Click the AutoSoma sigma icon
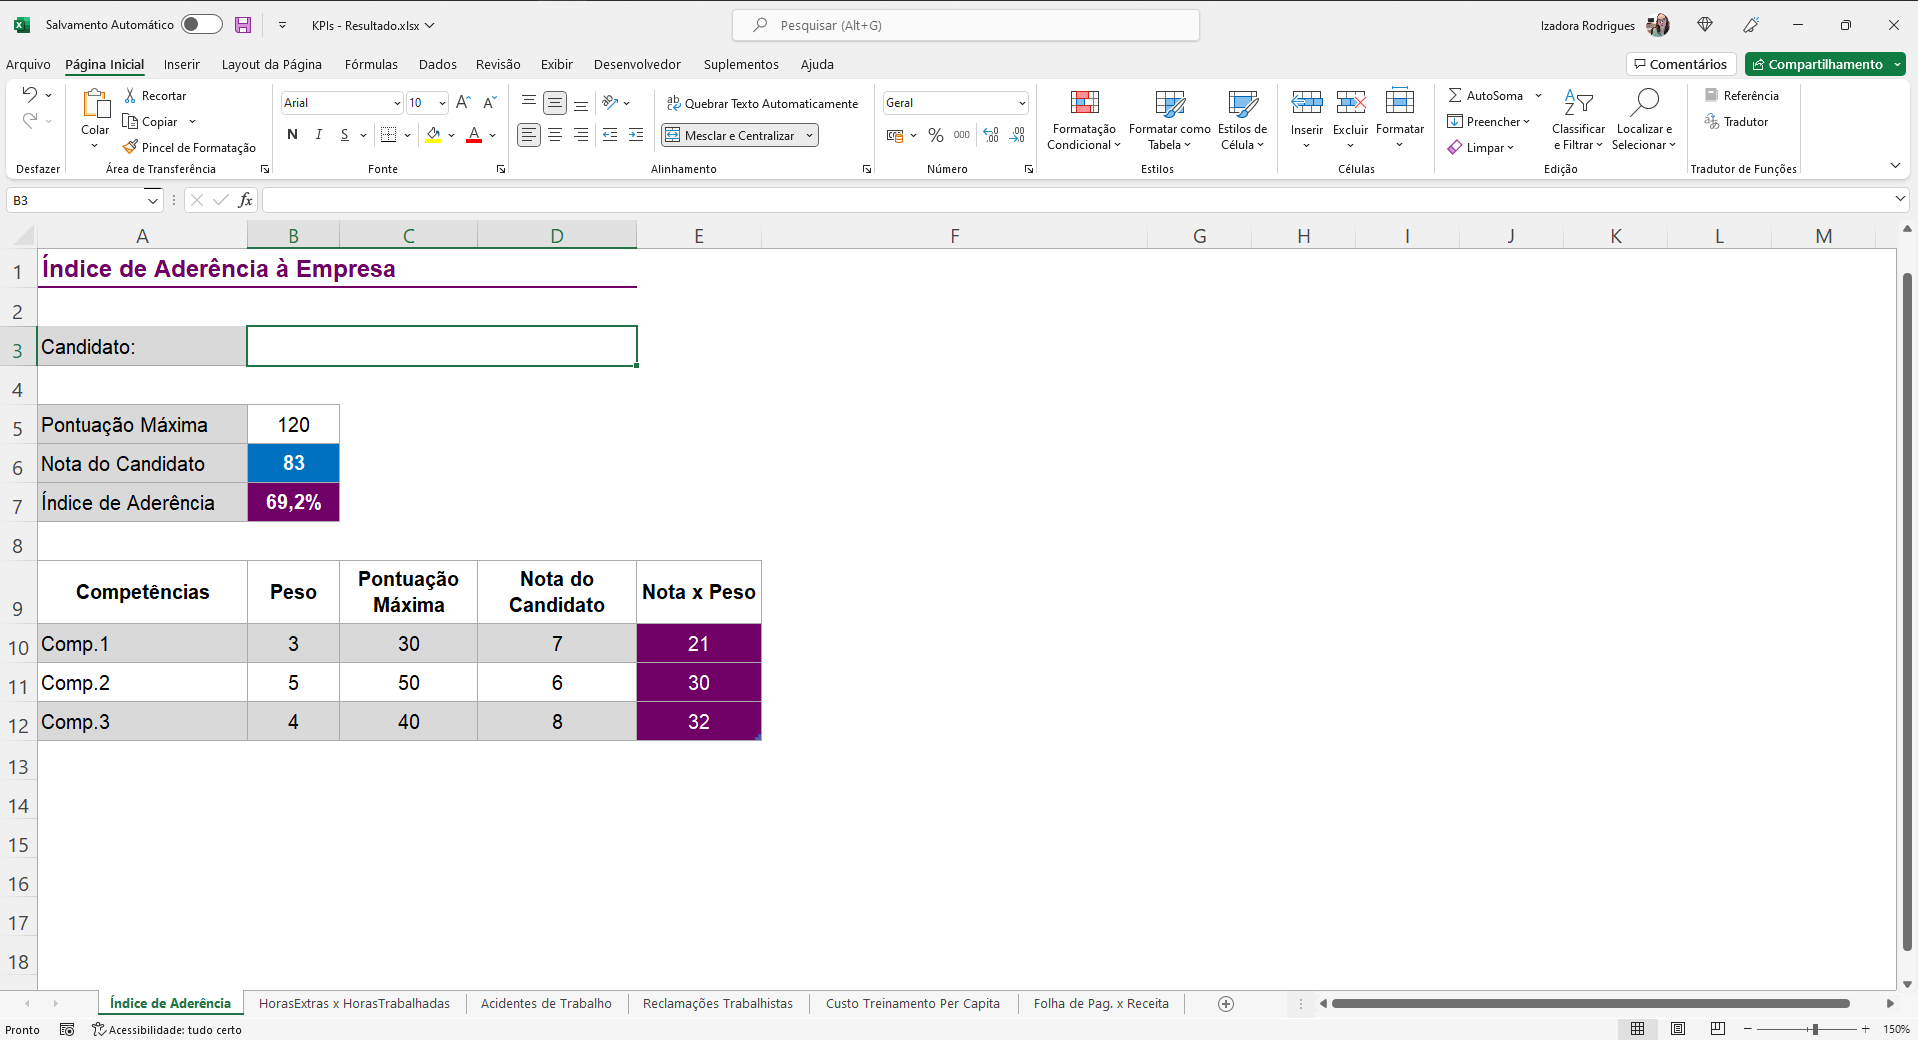Screen dimensions: 1918x1041 1455,96
